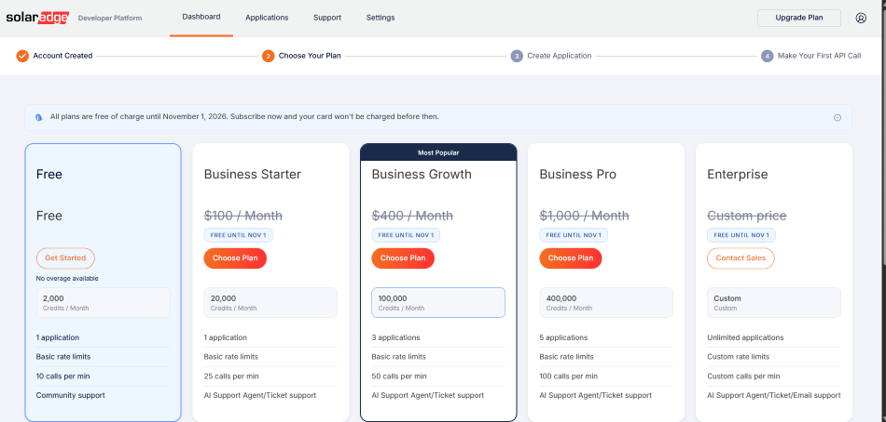Open the Settings tab
Viewport: 886px width, 422px height.
click(x=380, y=18)
